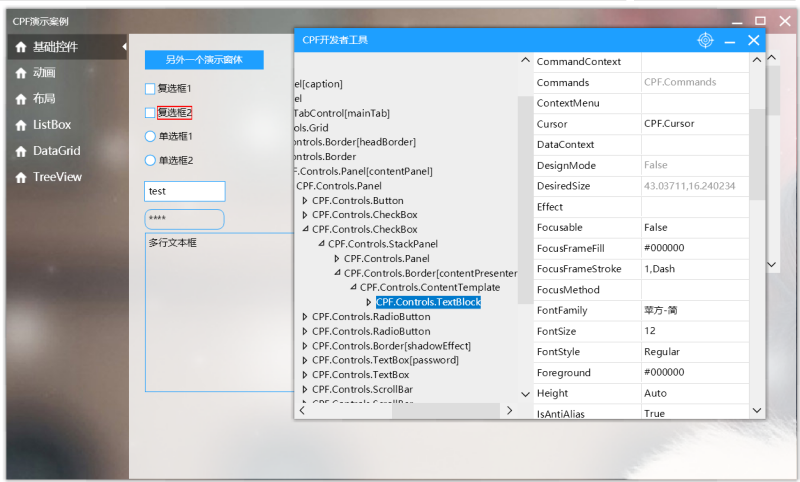Click the home icon beside ListBox
800x482 pixels.
21,125
